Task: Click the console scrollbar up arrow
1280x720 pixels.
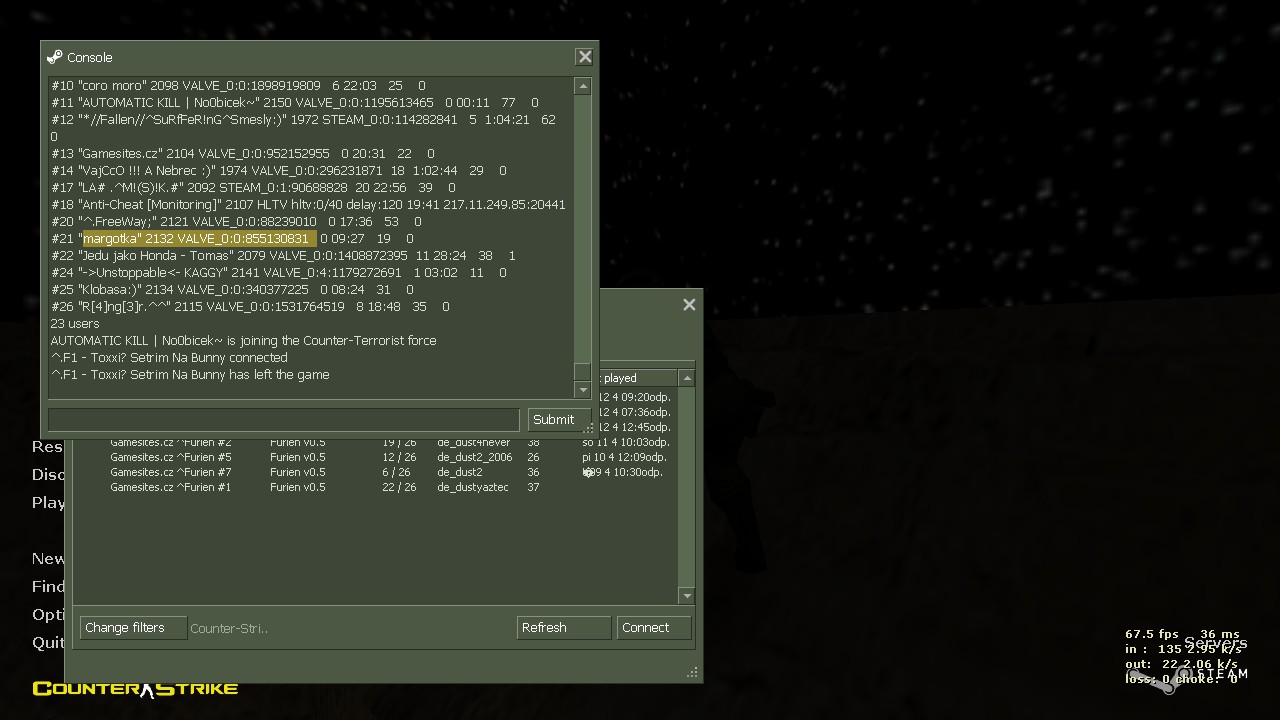Action: 582,87
